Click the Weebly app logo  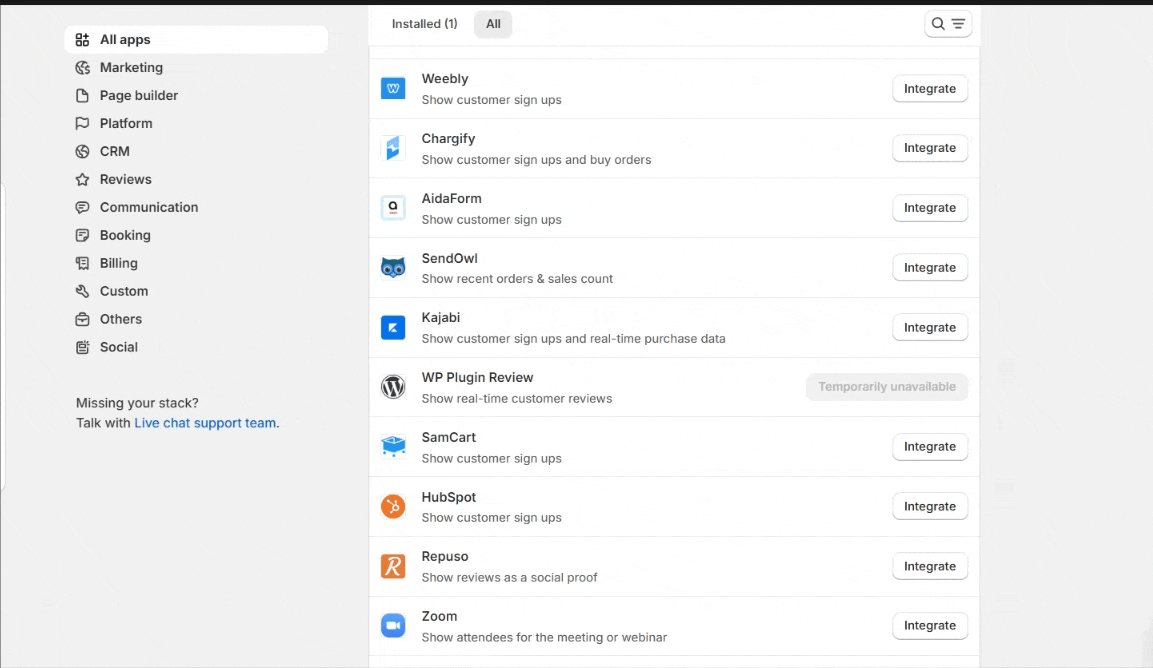click(393, 88)
